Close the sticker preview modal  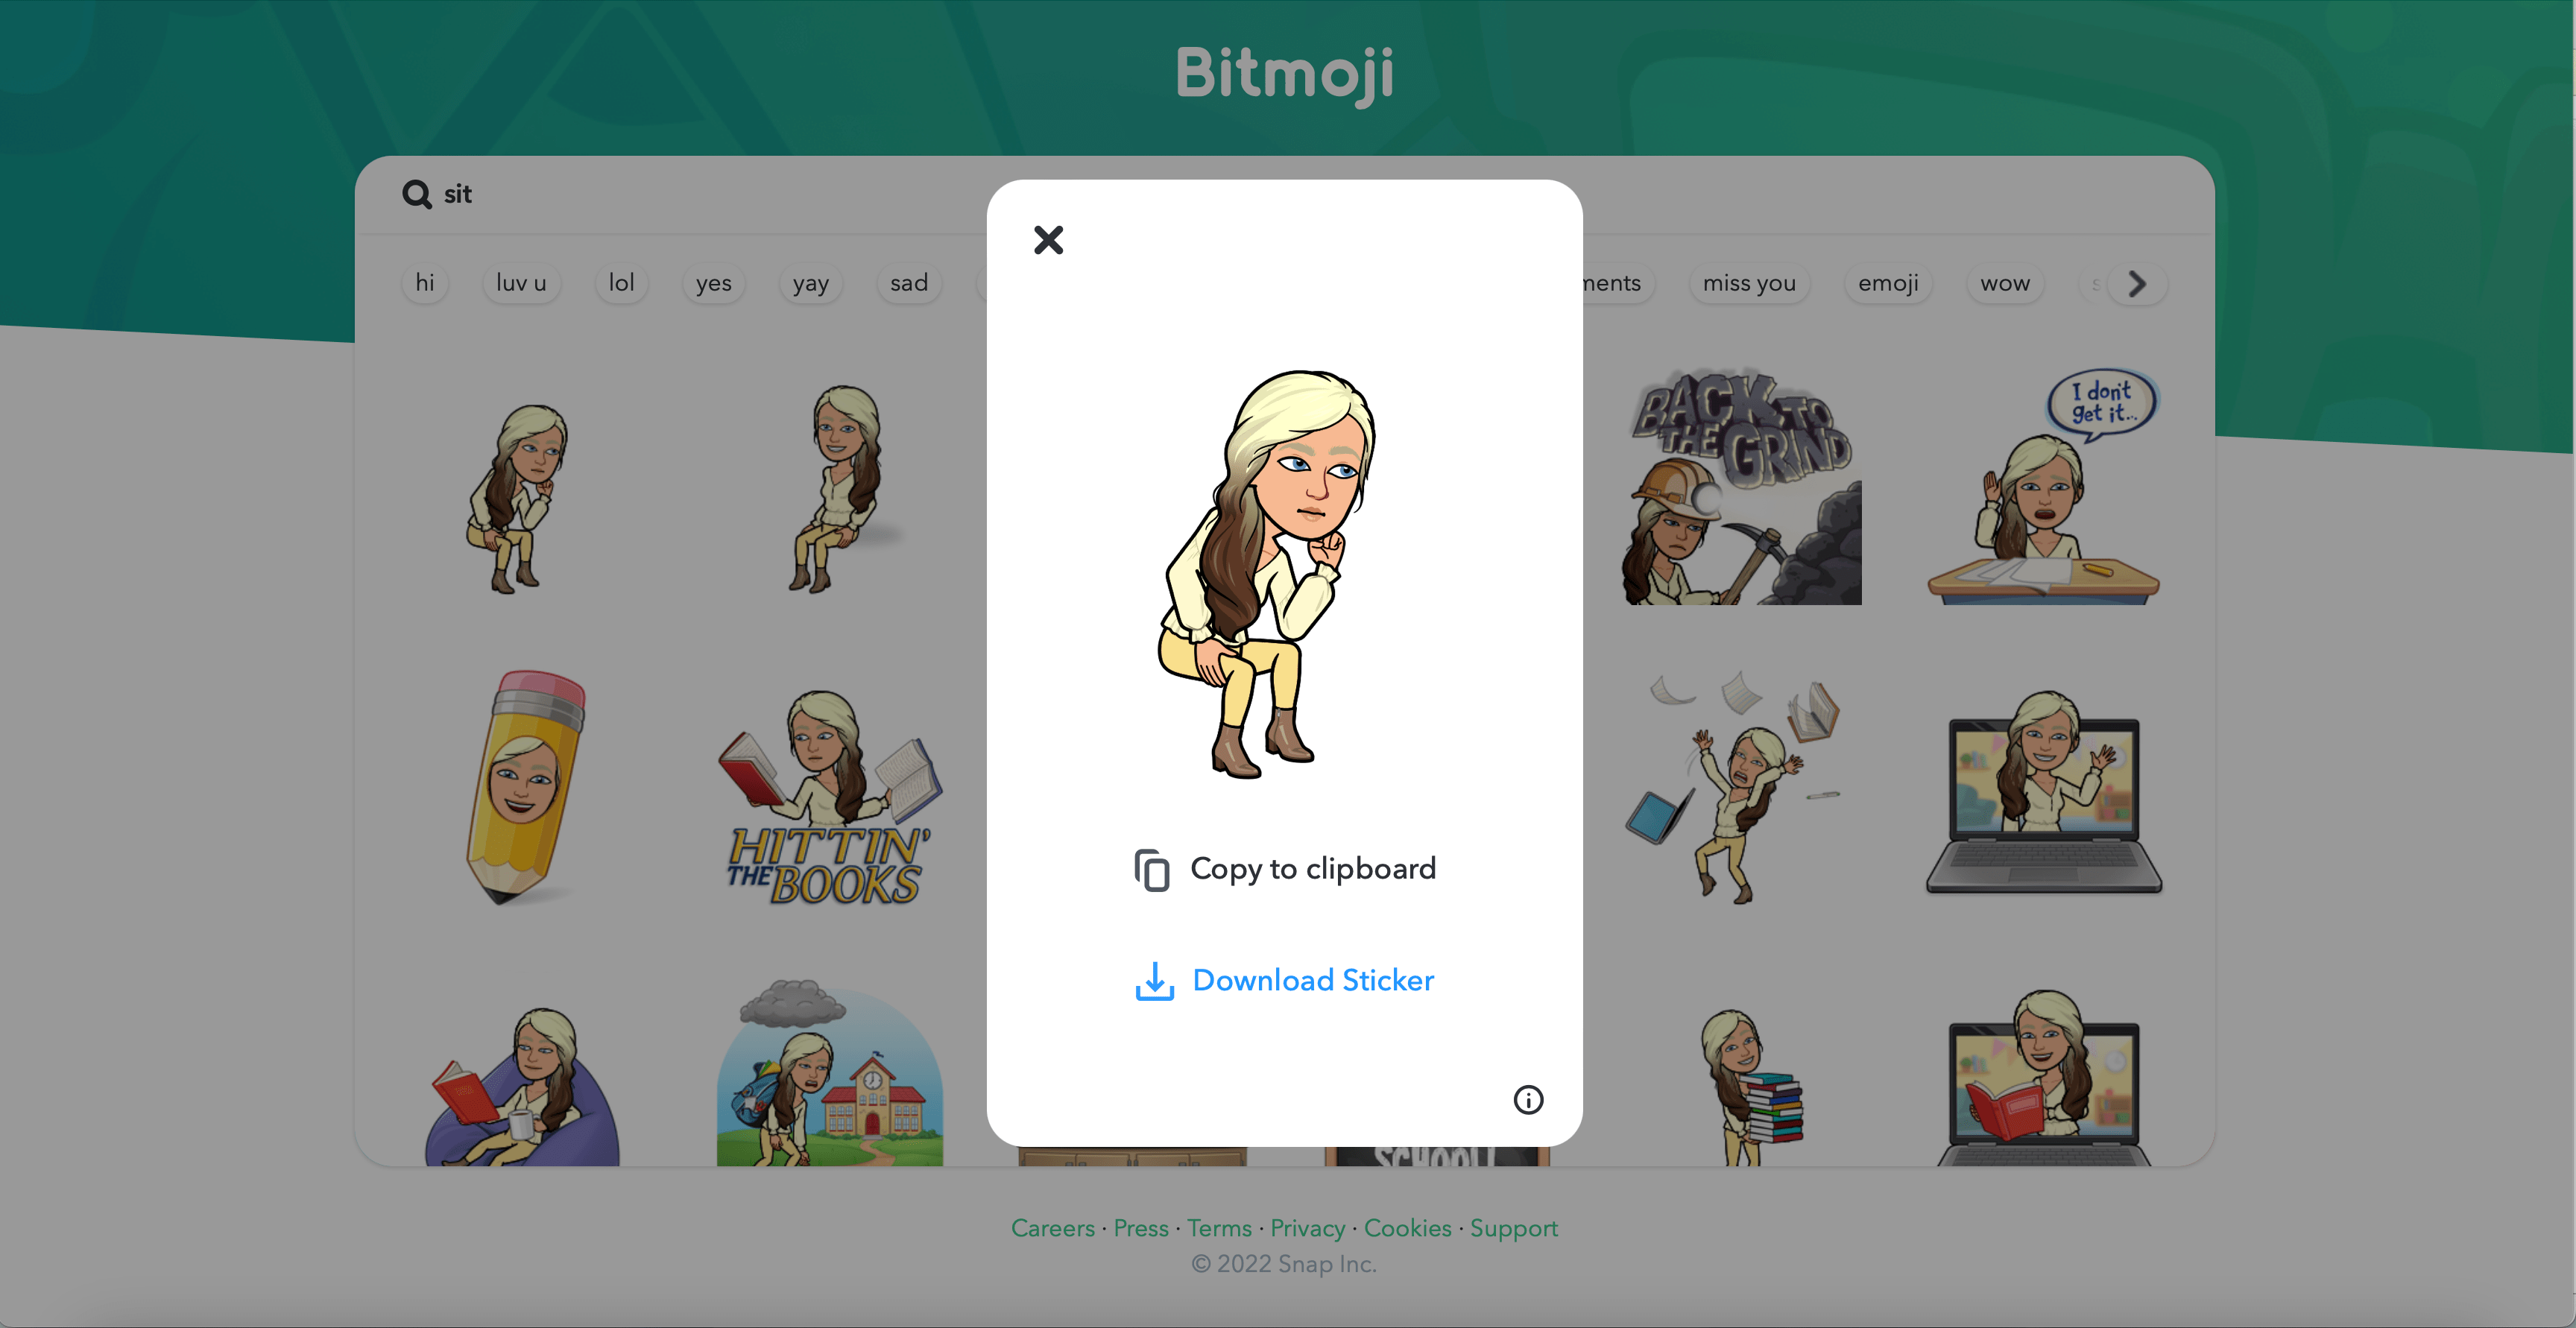tap(1048, 238)
